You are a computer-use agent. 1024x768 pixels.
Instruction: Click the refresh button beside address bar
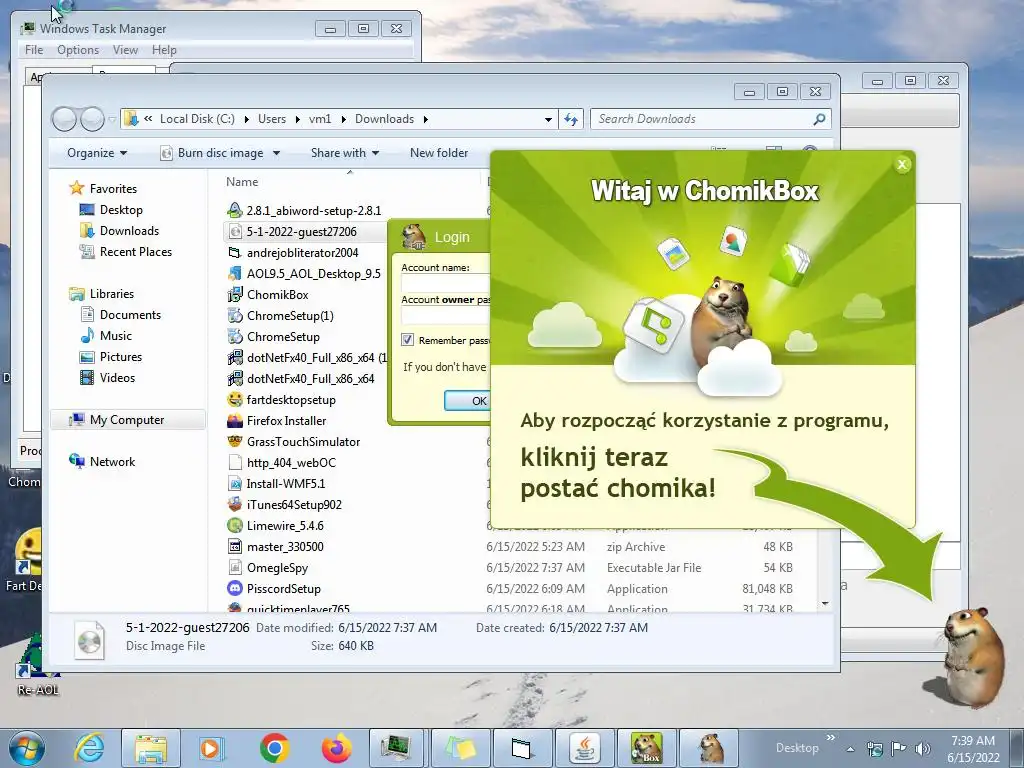pyautogui.click(x=571, y=119)
